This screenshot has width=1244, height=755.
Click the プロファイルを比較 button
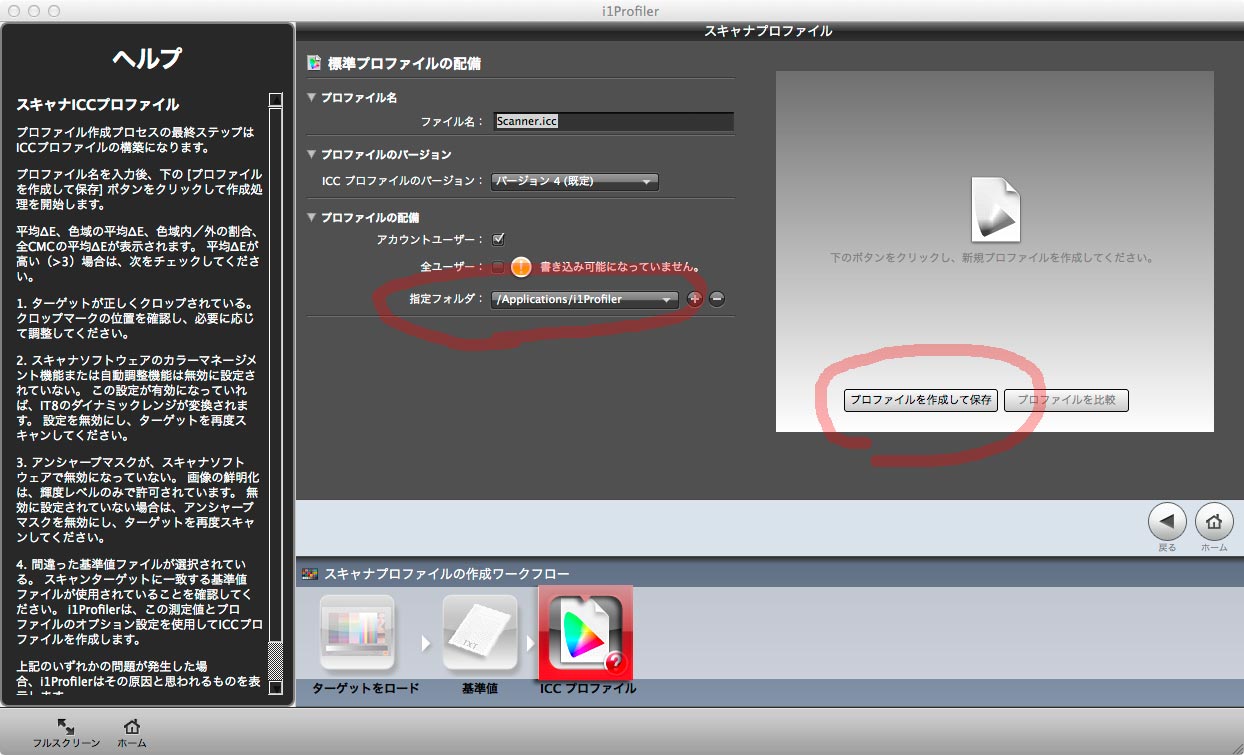pyautogui.click(x=1066, y=400)
